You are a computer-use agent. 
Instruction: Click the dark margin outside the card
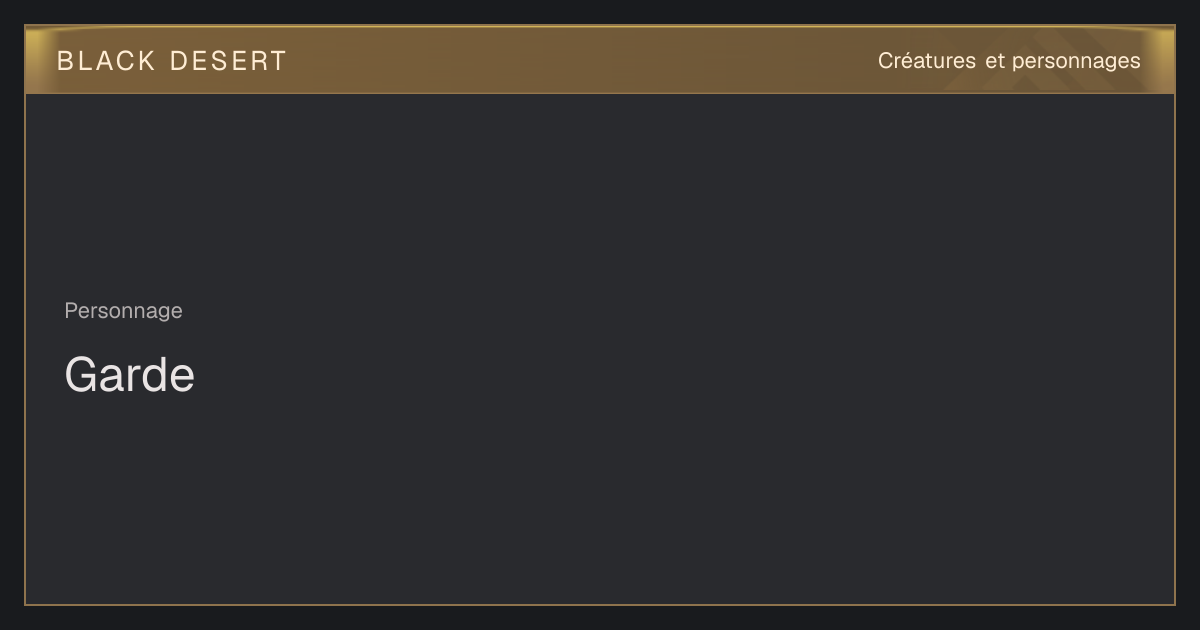point(600,618)
